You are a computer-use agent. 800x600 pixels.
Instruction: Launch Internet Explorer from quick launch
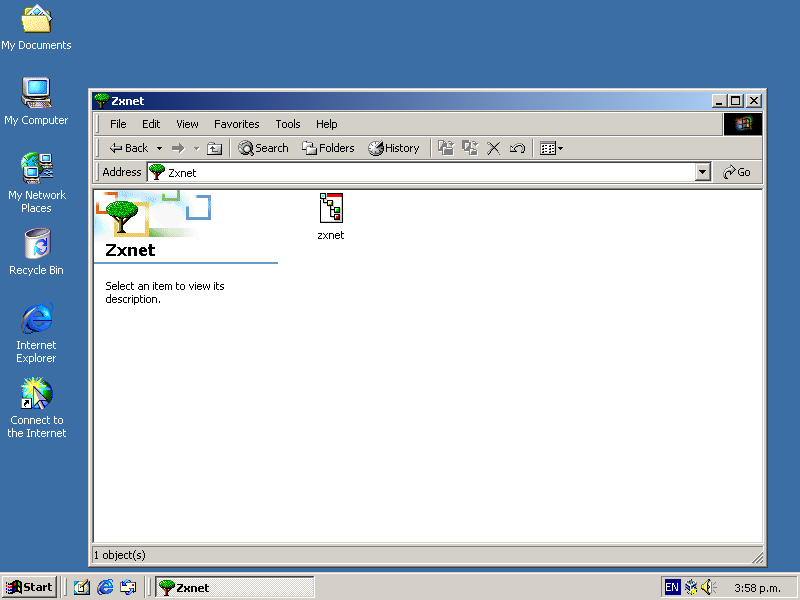point(105,587)
